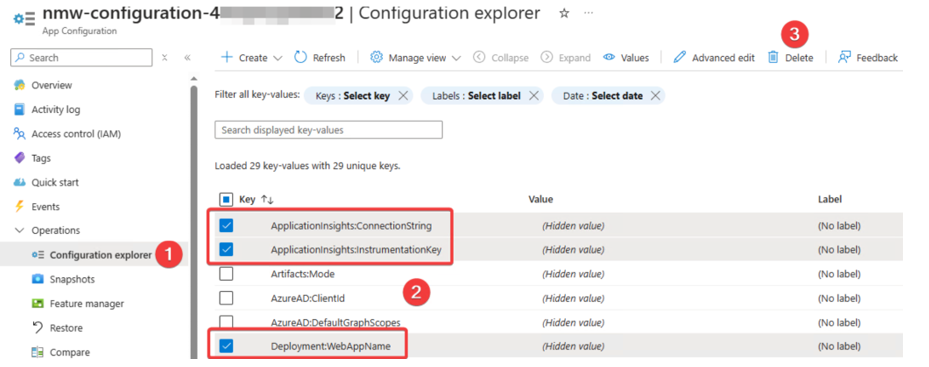Favorite this resource with the star icon
The image size is (929, 367).
564,14
